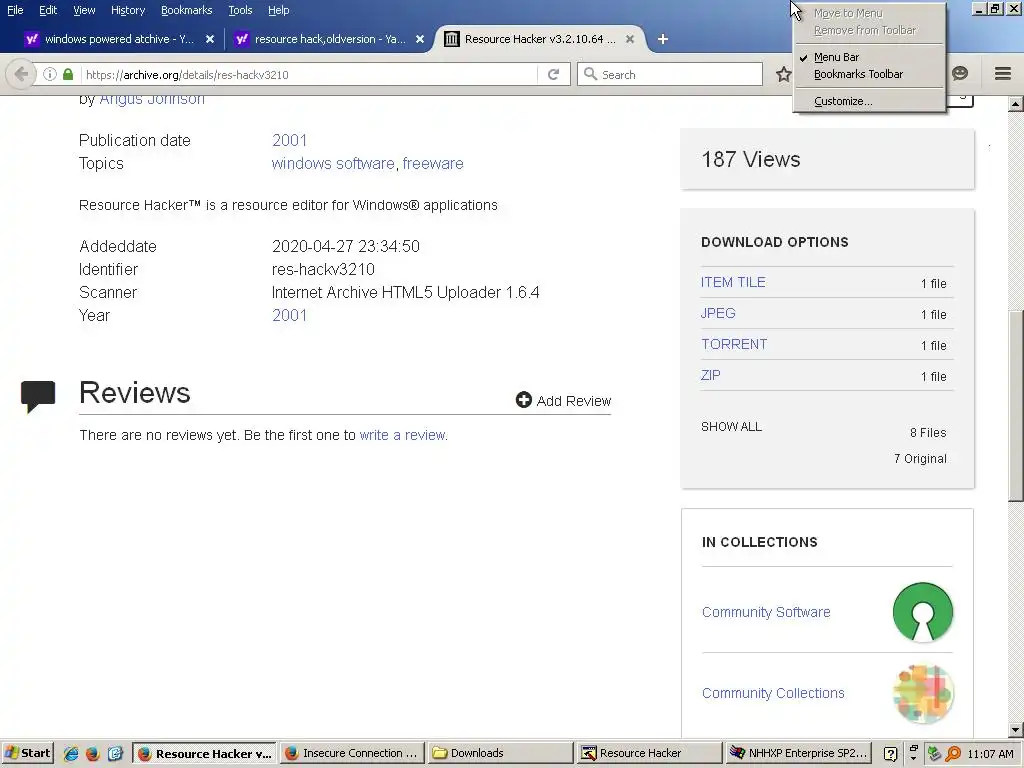Click the 11:07 AM system clock
This screenshot has width=1024, height=768.
pos(990,754)
